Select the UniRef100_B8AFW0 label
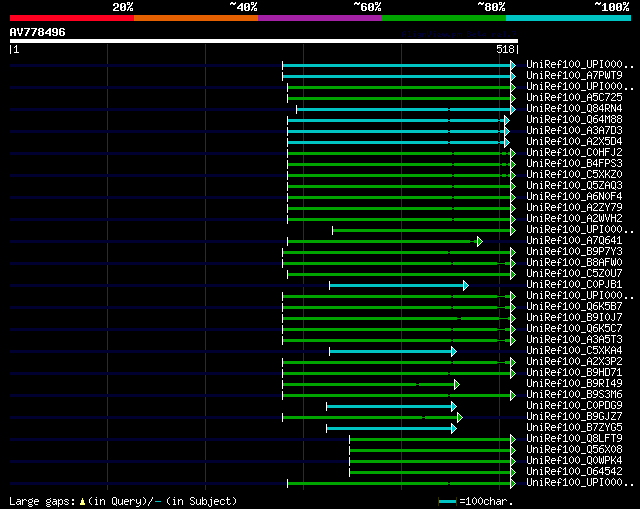 pyautogui.click(x=574, y=263)
